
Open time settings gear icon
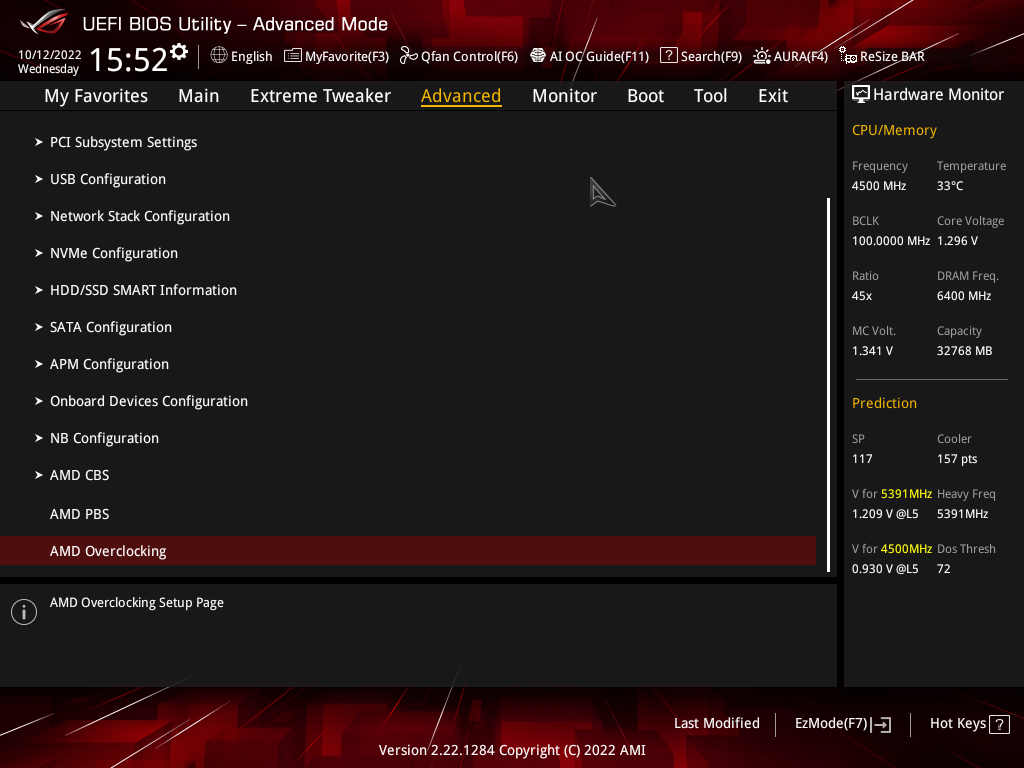click(179, 52)
